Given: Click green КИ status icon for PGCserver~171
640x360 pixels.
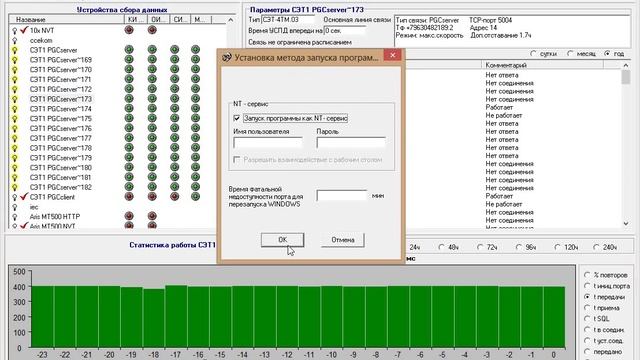Looking at the screenshot, I should (x=129, y=79).
